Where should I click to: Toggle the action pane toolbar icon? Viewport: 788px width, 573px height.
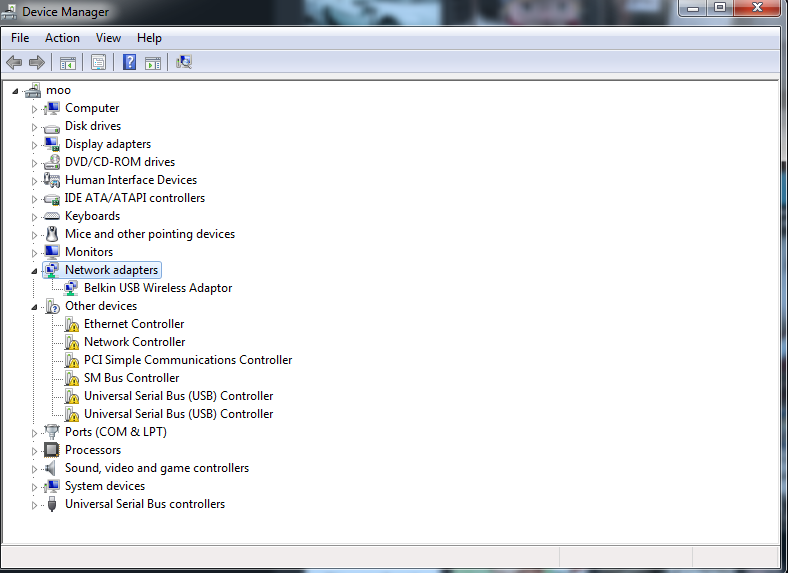[153, 63]
